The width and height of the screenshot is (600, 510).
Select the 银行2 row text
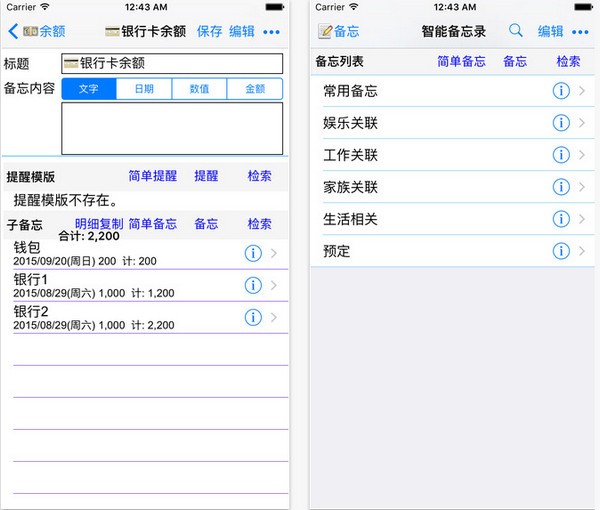pos(94,318)
